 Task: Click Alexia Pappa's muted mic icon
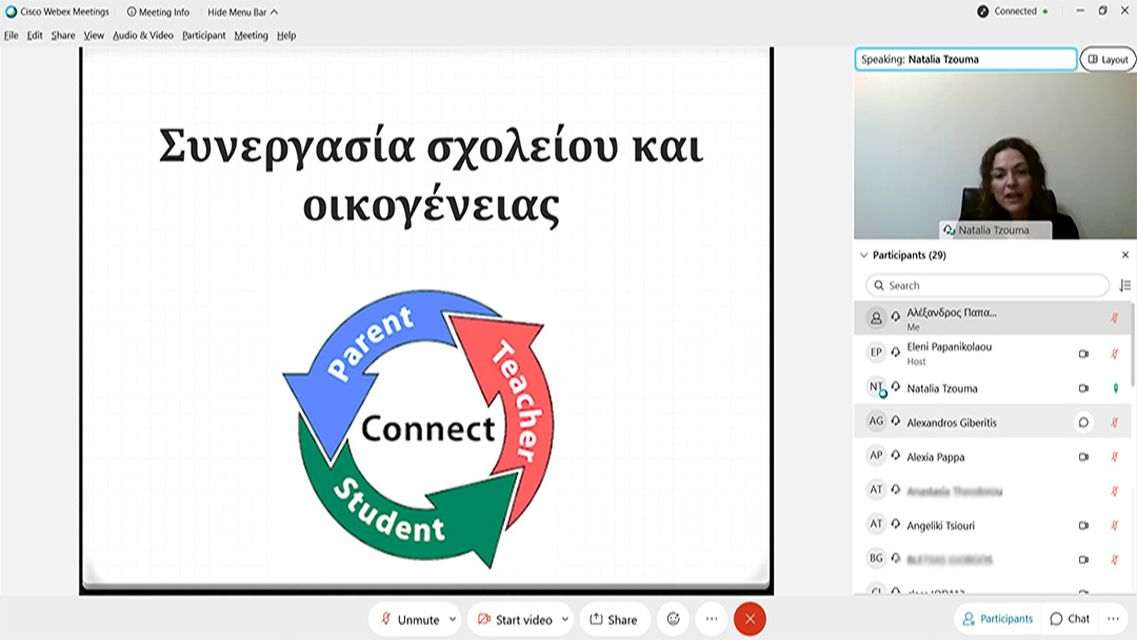click(x=1115, y=457)
